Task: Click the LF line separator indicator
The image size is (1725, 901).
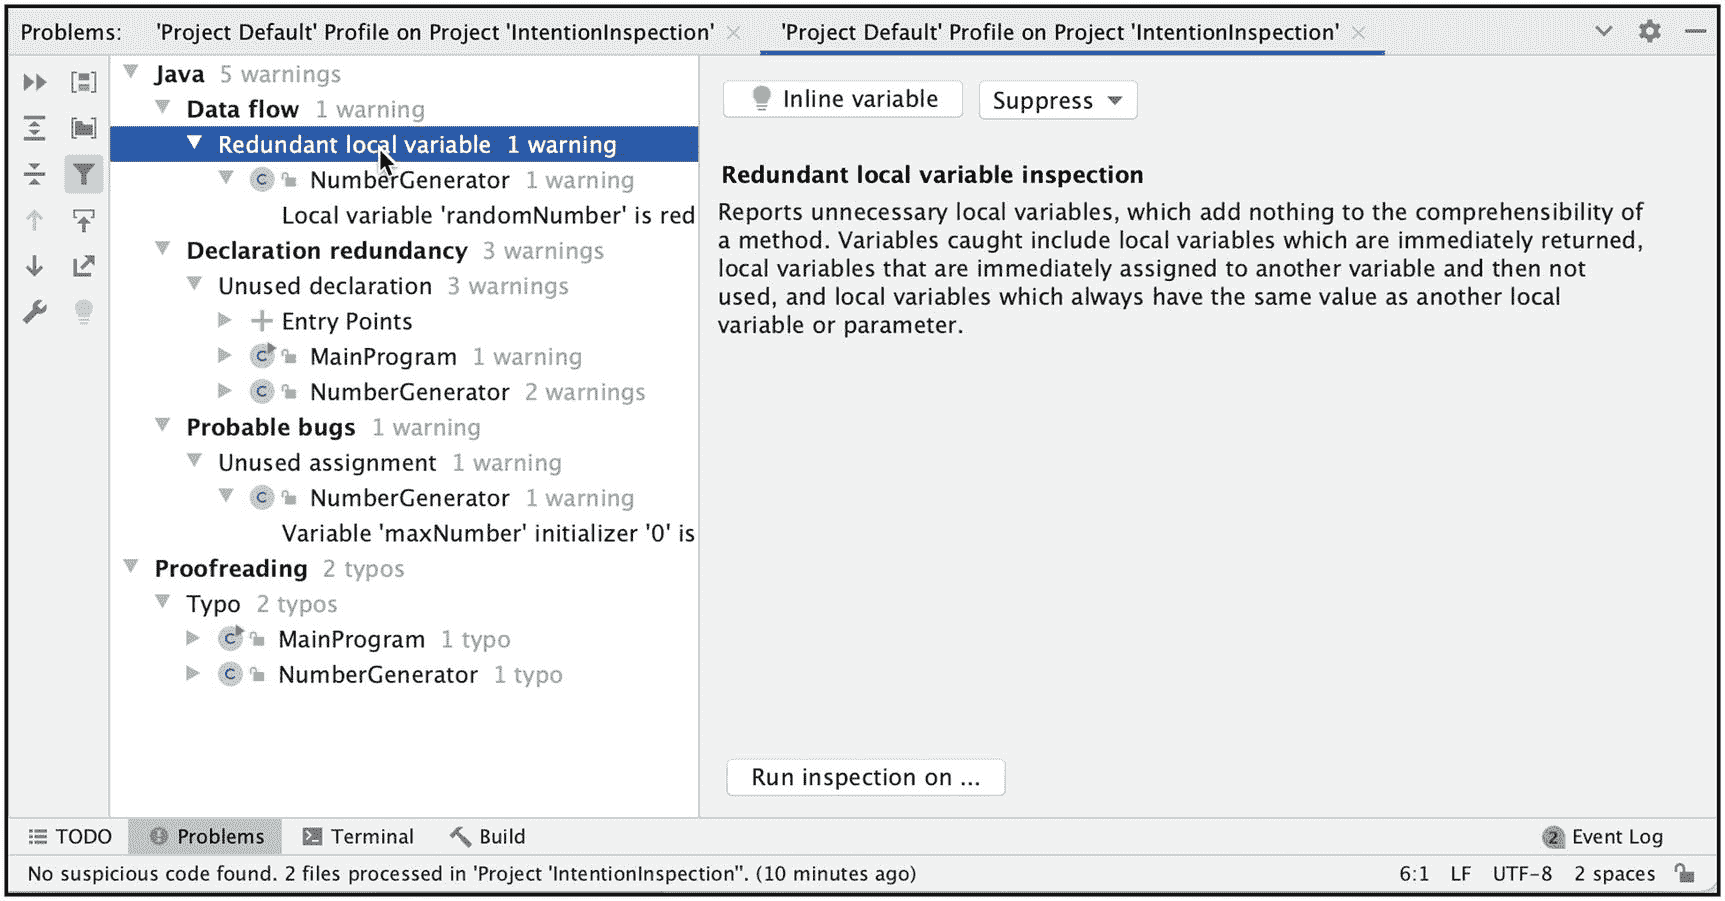Action: click(1460, 873)
